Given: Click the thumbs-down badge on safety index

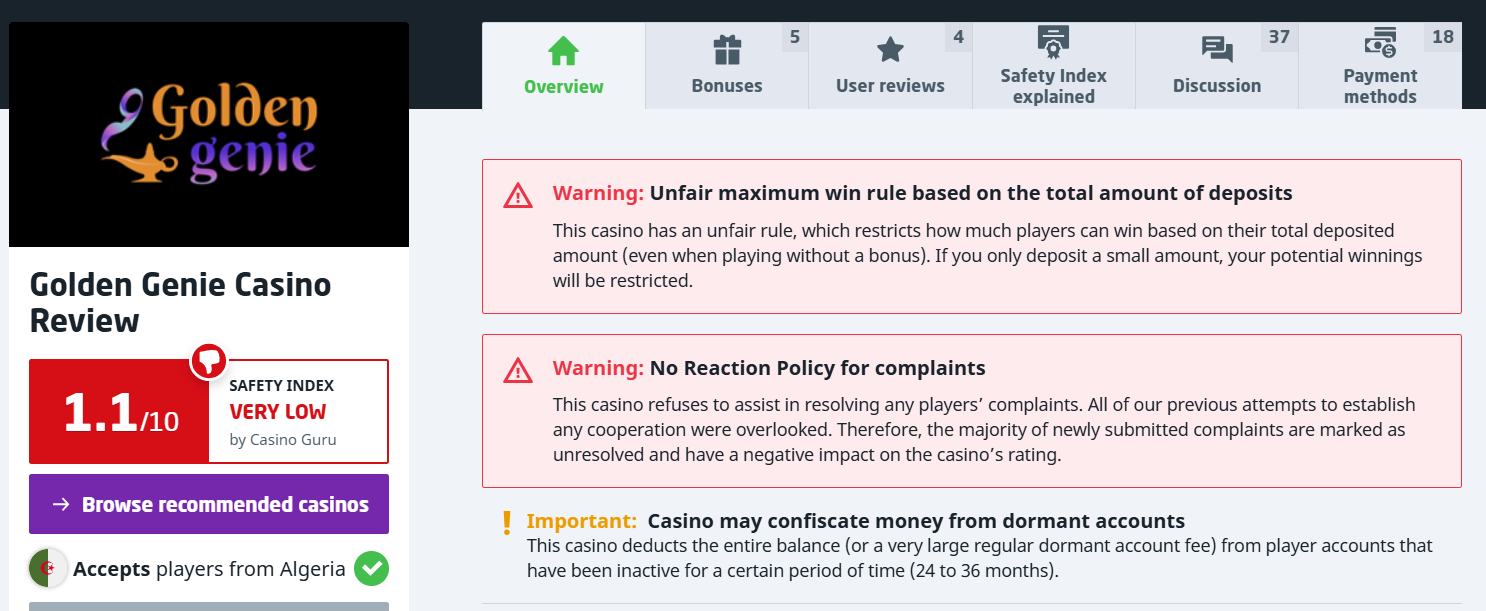Looking at the screenshot, I should coord(209,360).
